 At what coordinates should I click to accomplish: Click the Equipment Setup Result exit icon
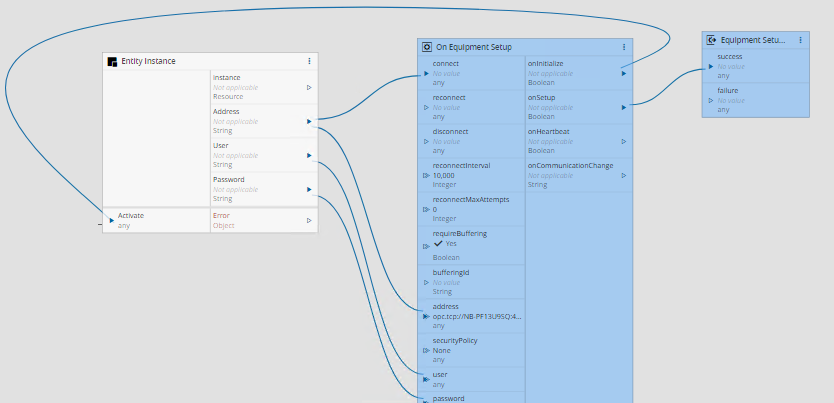point(711,40)
